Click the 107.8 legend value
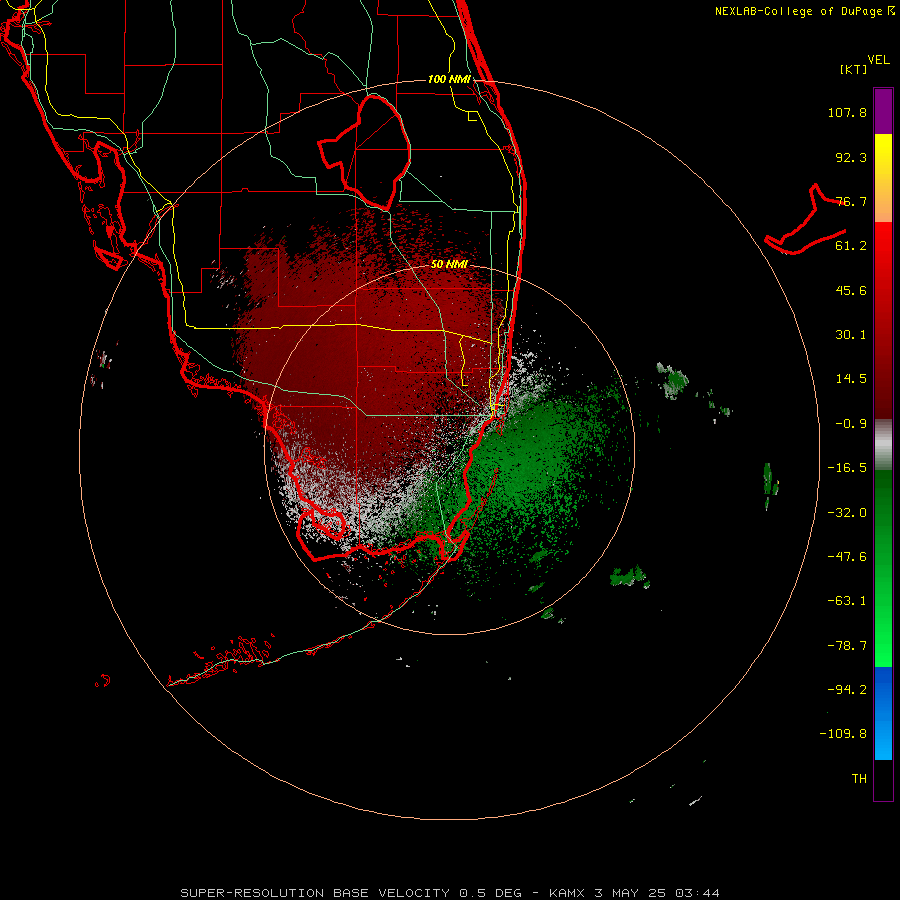The width and height of the screenshot is (900, 900). tap(847, 112)
